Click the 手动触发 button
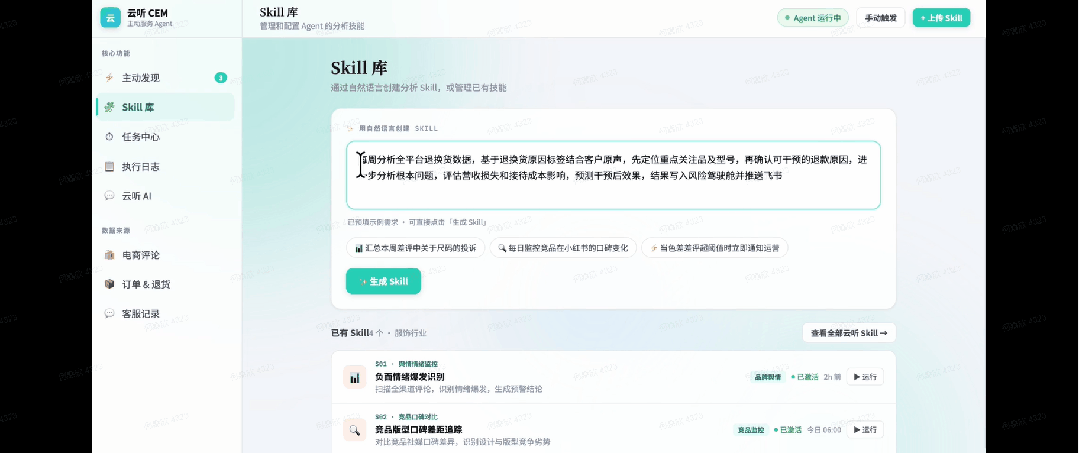1079x453 pixels. [881, 17]
